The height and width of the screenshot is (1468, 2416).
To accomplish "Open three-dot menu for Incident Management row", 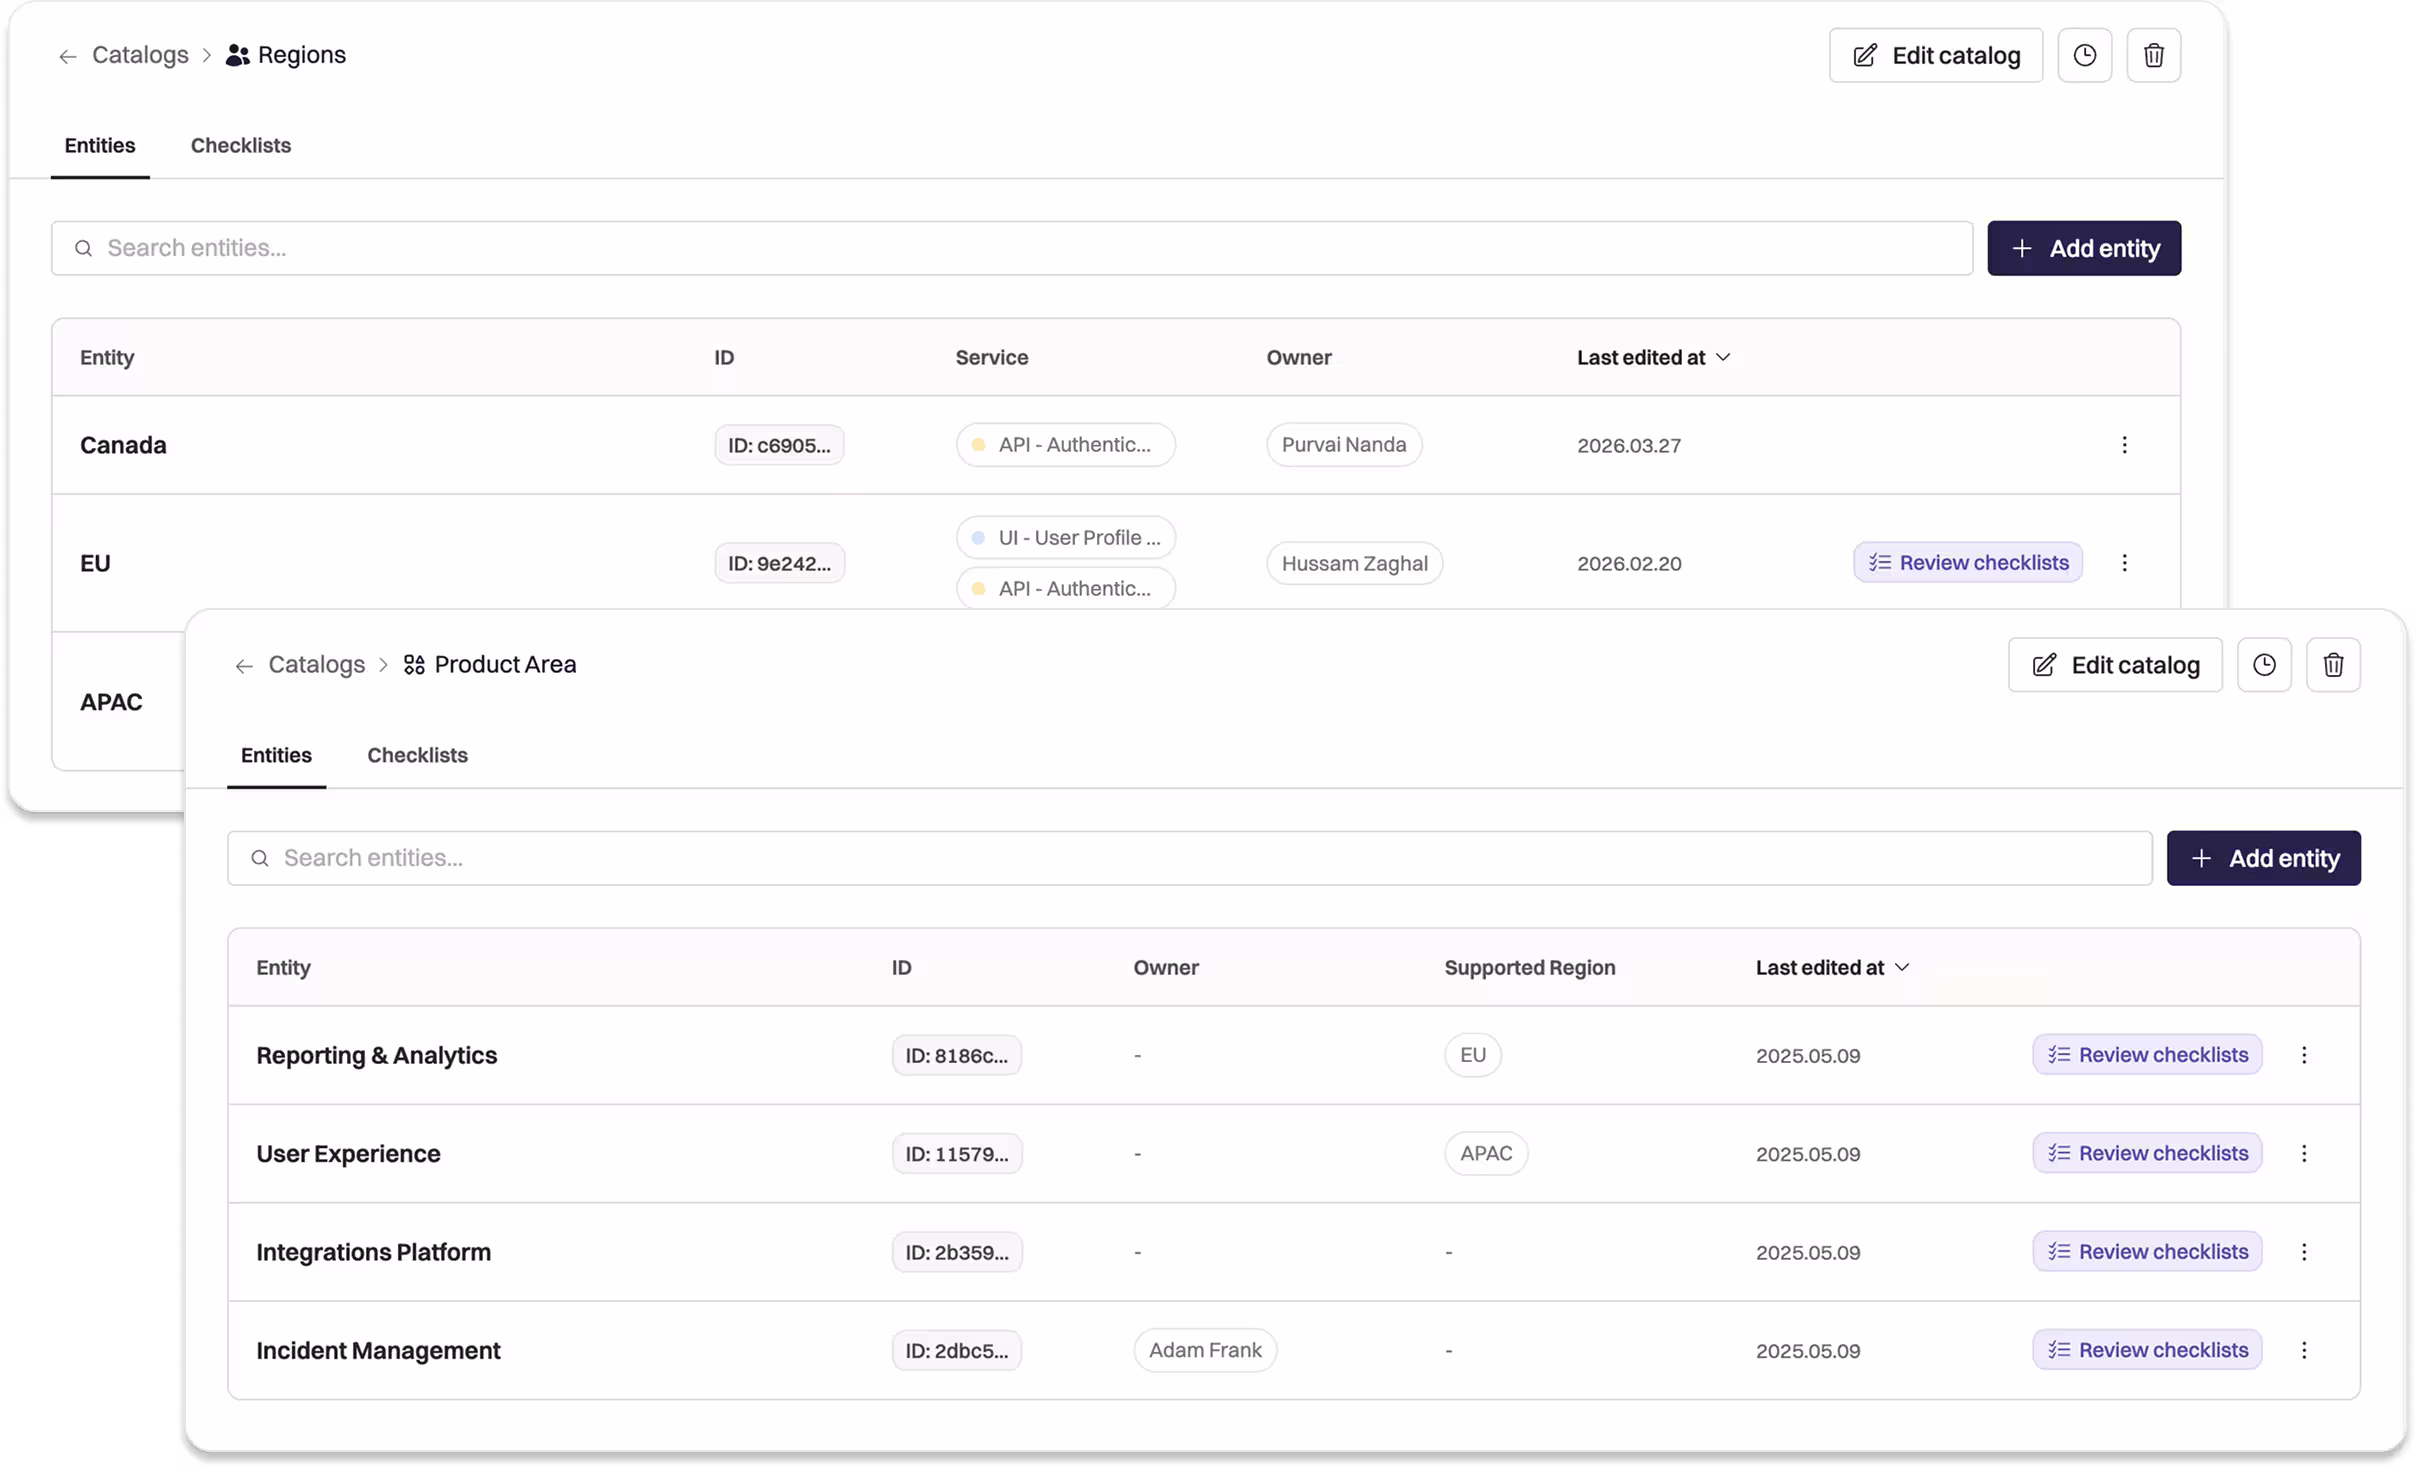I will click(x=2303, y=1350).
